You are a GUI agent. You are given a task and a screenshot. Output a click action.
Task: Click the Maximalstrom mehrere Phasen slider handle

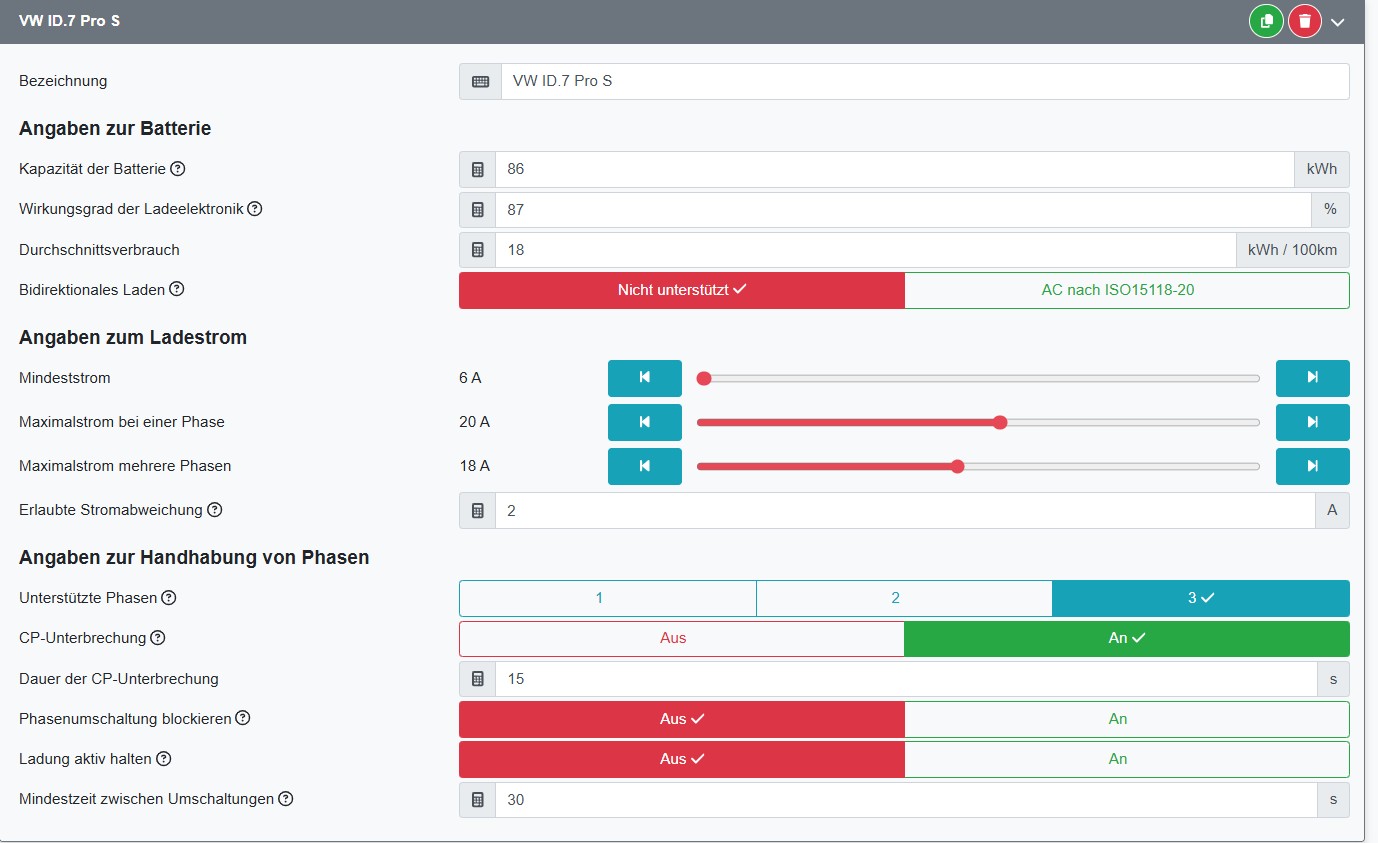(x=958, y=466)
